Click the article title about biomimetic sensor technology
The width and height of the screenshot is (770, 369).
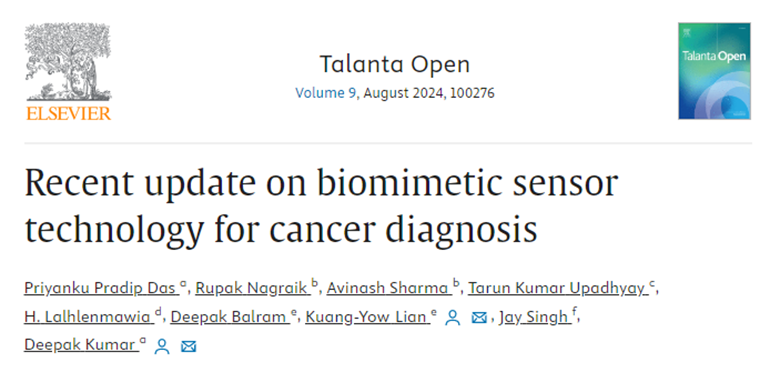(x=321, y=205)
